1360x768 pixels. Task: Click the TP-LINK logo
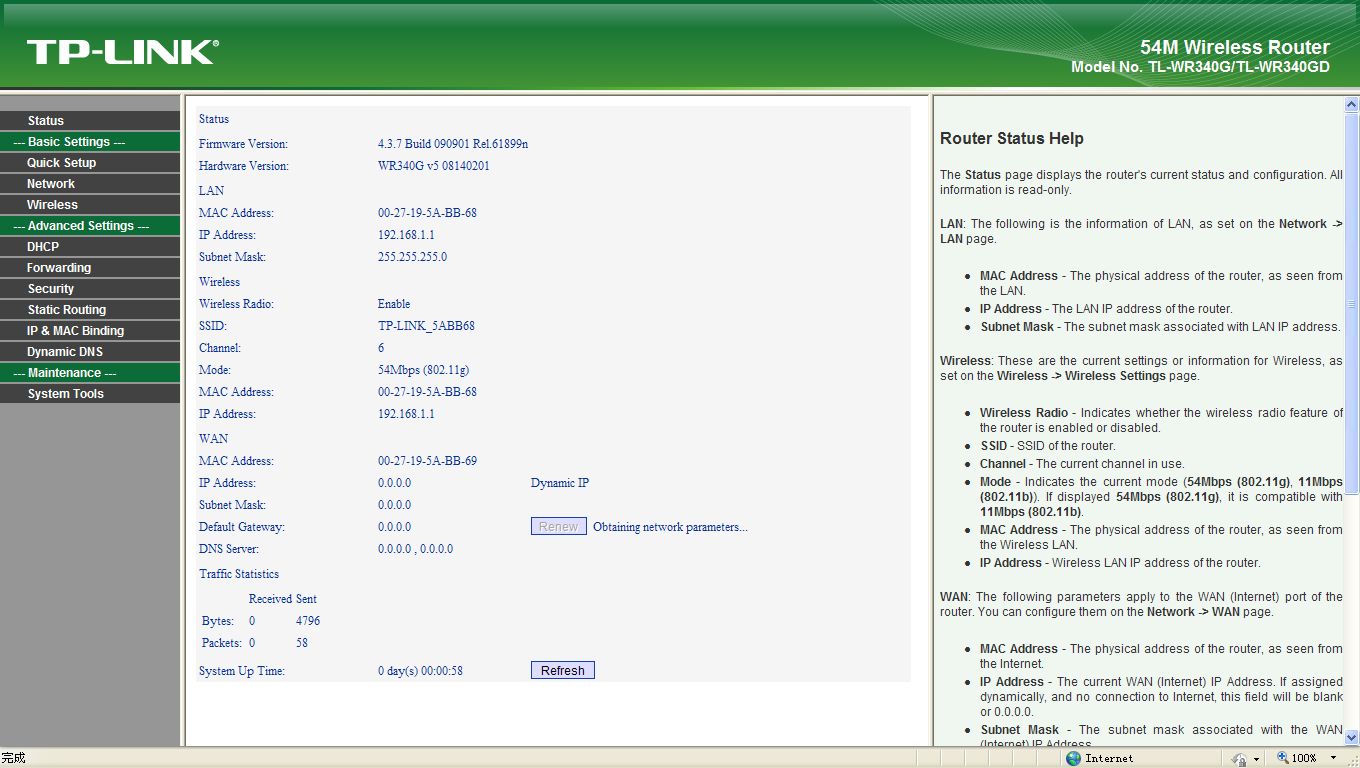click(x=122, y=52)
